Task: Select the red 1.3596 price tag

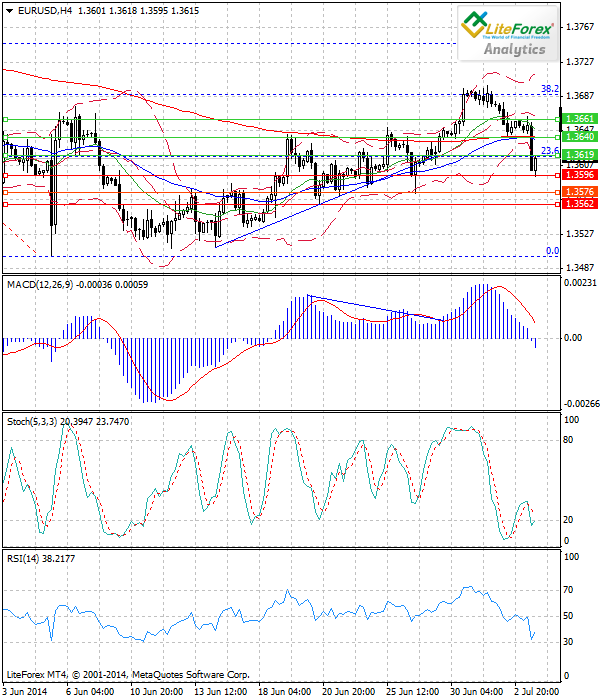Action: pos(580,174)
